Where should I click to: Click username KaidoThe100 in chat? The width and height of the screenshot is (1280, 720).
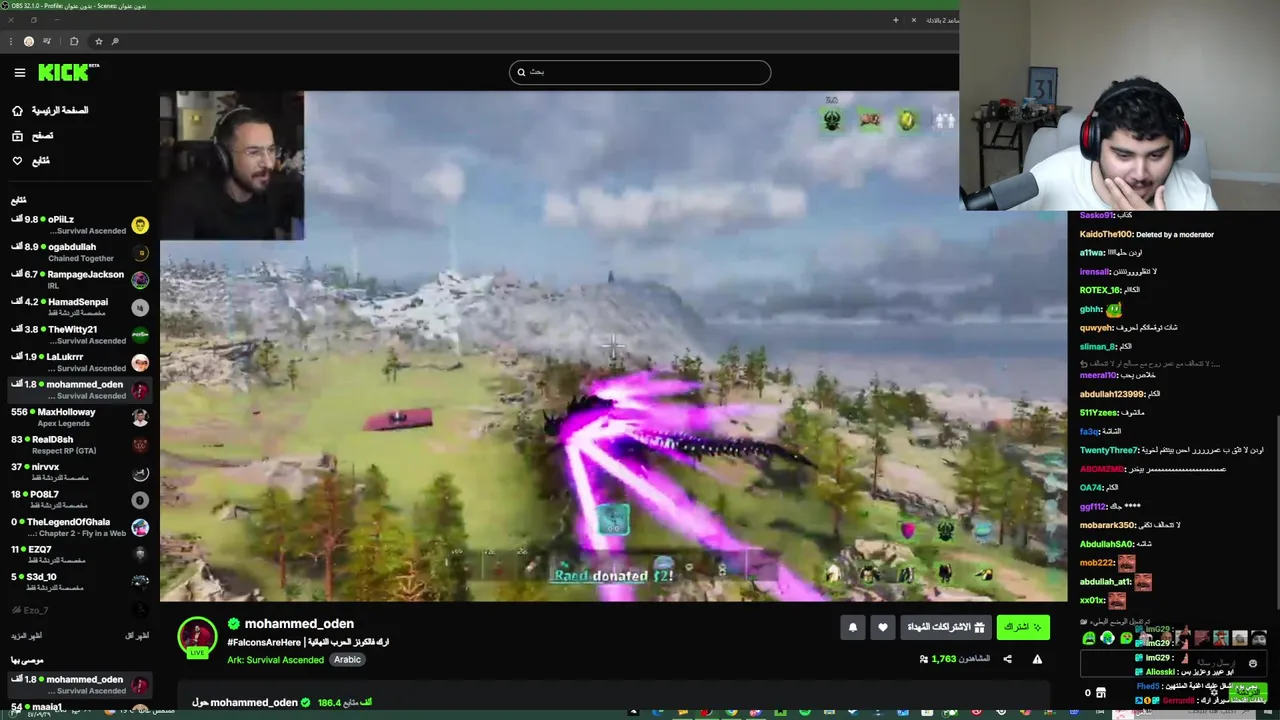click(x=1106, y=234)
